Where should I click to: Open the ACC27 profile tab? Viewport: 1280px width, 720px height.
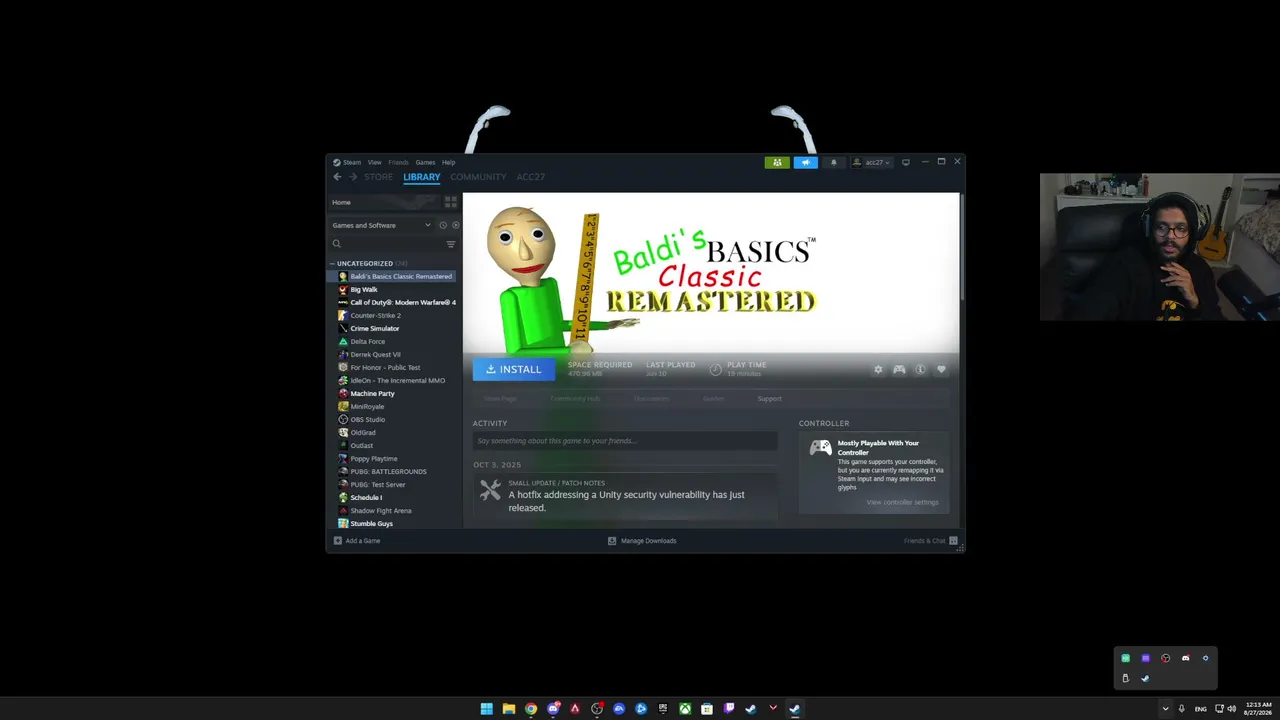[x=531, y=177]
